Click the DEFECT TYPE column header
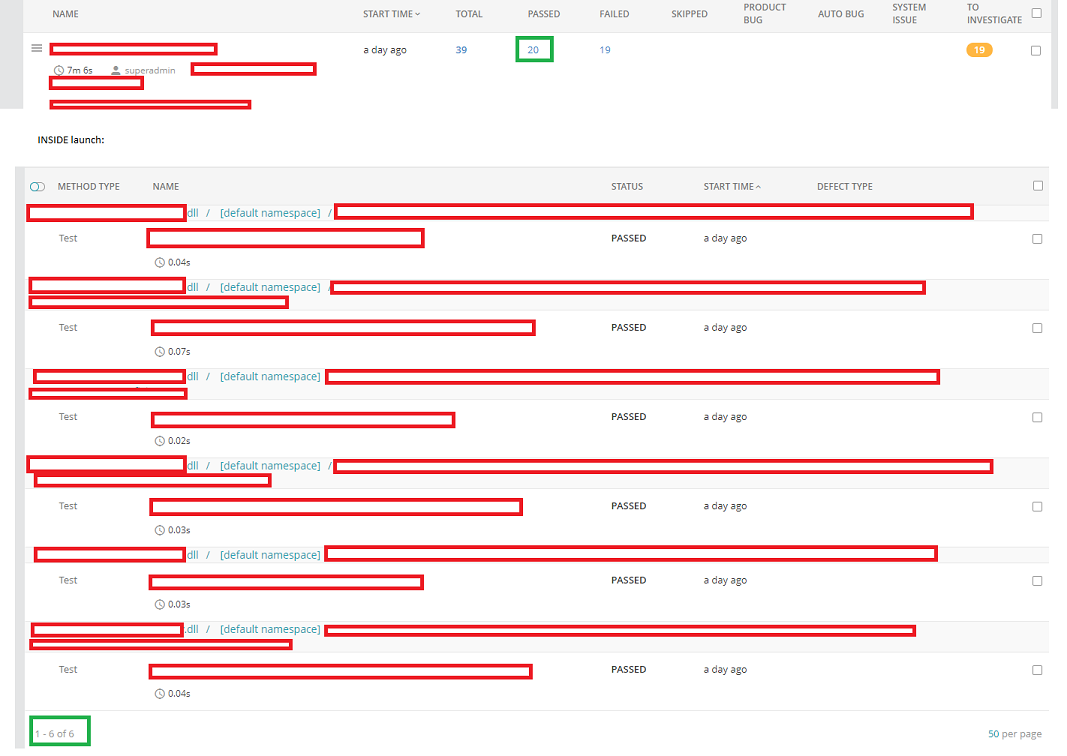 point(844,186)
